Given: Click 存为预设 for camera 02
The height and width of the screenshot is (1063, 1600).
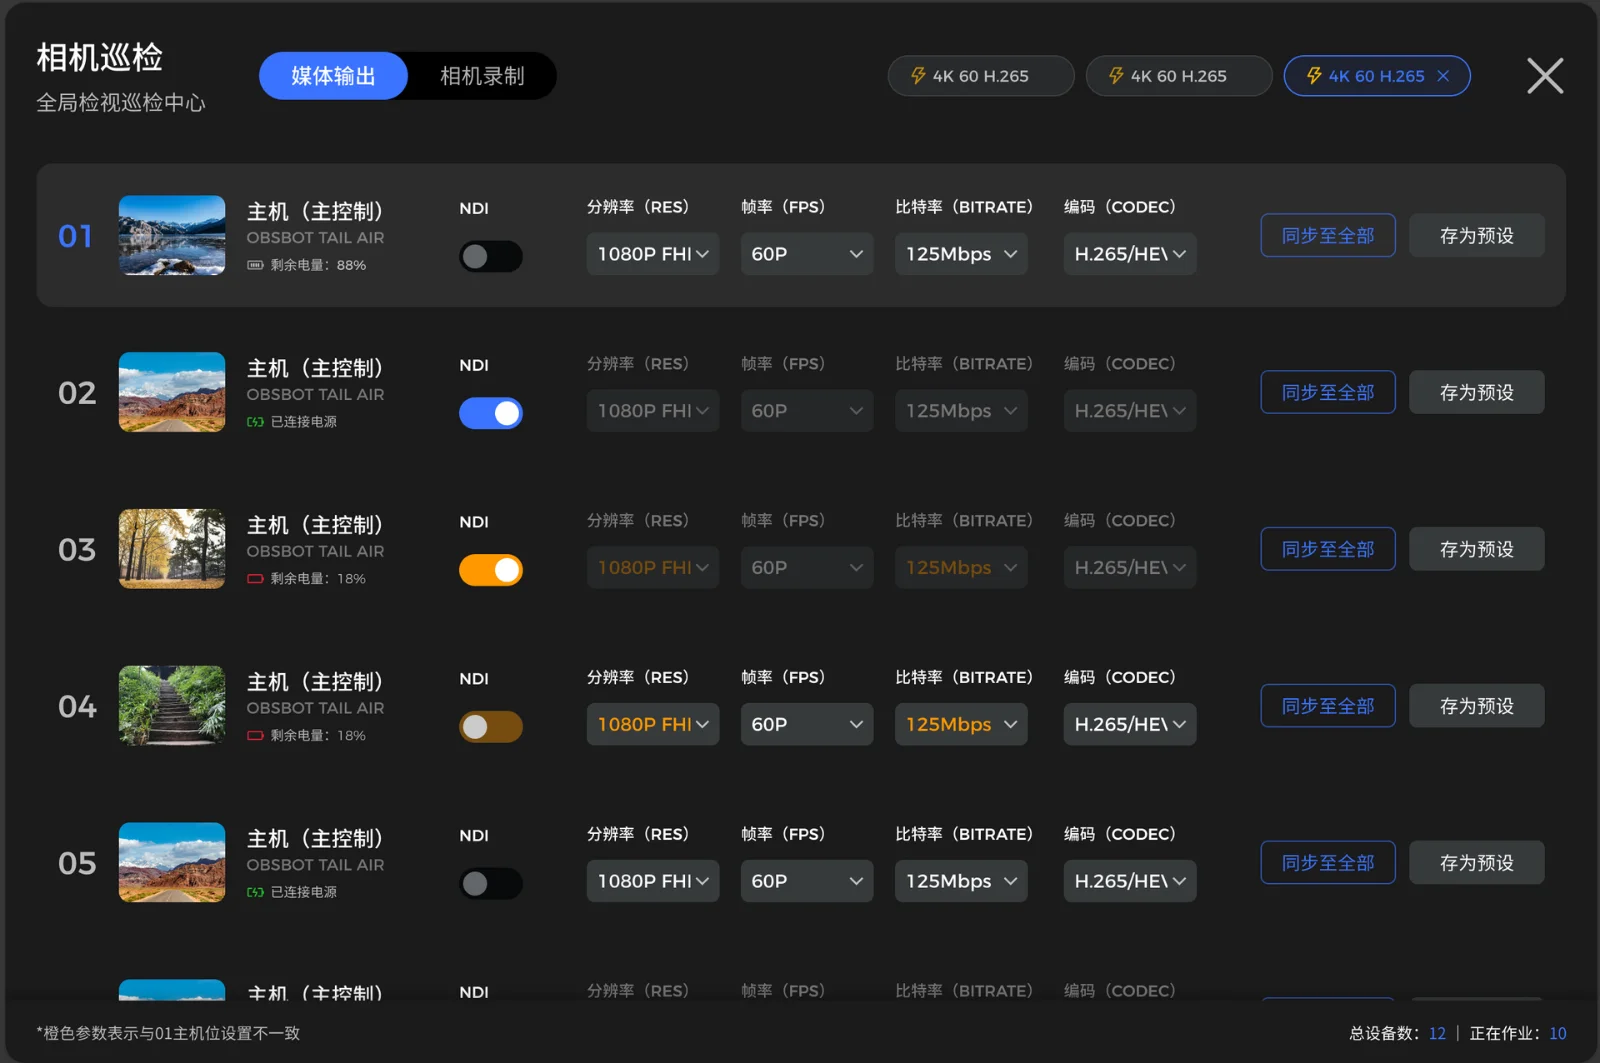Looking at the screenshot, I should point(1477,392).
